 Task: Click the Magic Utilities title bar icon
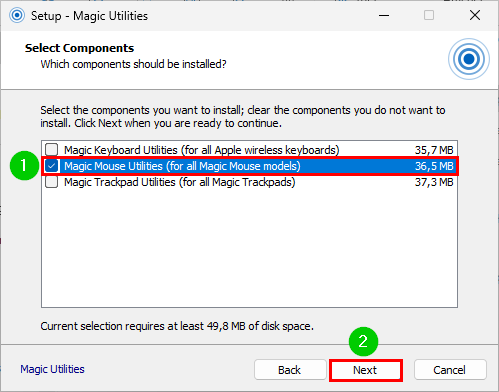(17, 15)
